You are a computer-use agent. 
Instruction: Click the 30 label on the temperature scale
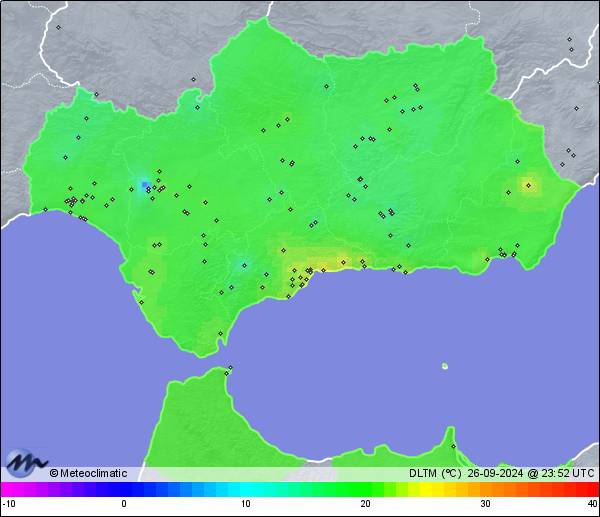(x=486, y=504)
